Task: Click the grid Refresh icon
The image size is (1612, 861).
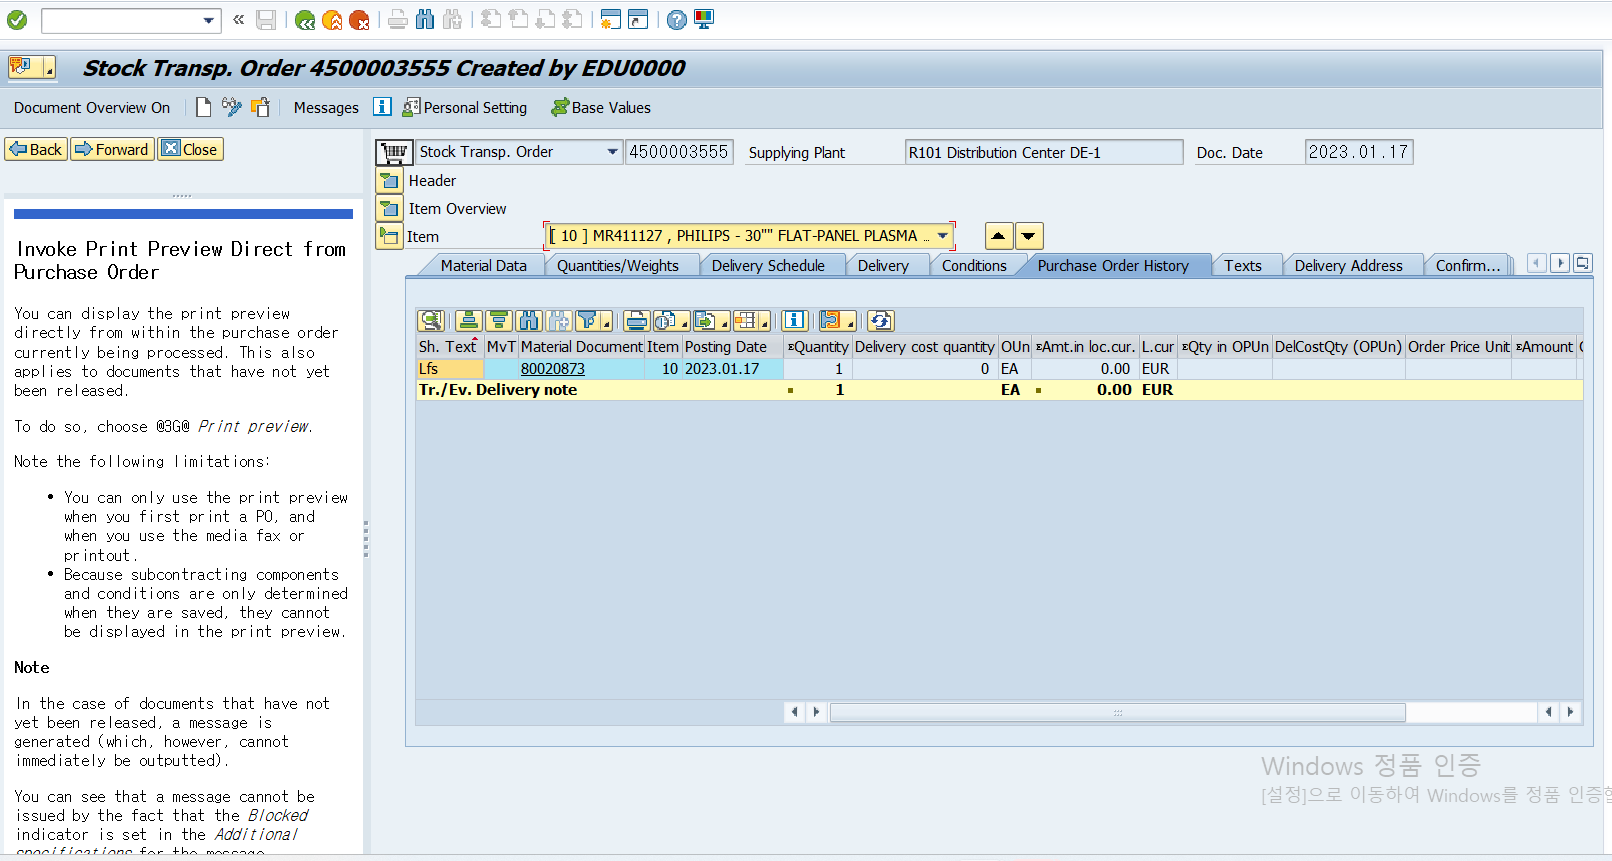Action: pos(880,320)
